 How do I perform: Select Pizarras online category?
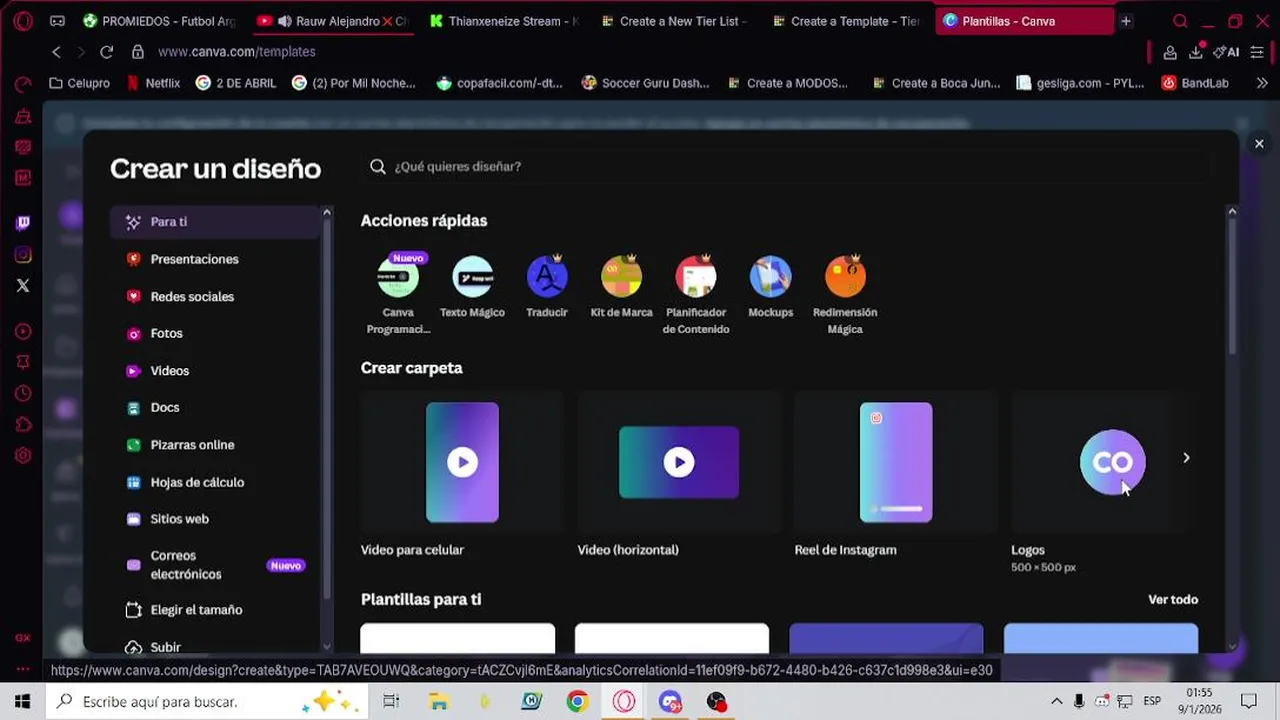(x=214, y=444)
